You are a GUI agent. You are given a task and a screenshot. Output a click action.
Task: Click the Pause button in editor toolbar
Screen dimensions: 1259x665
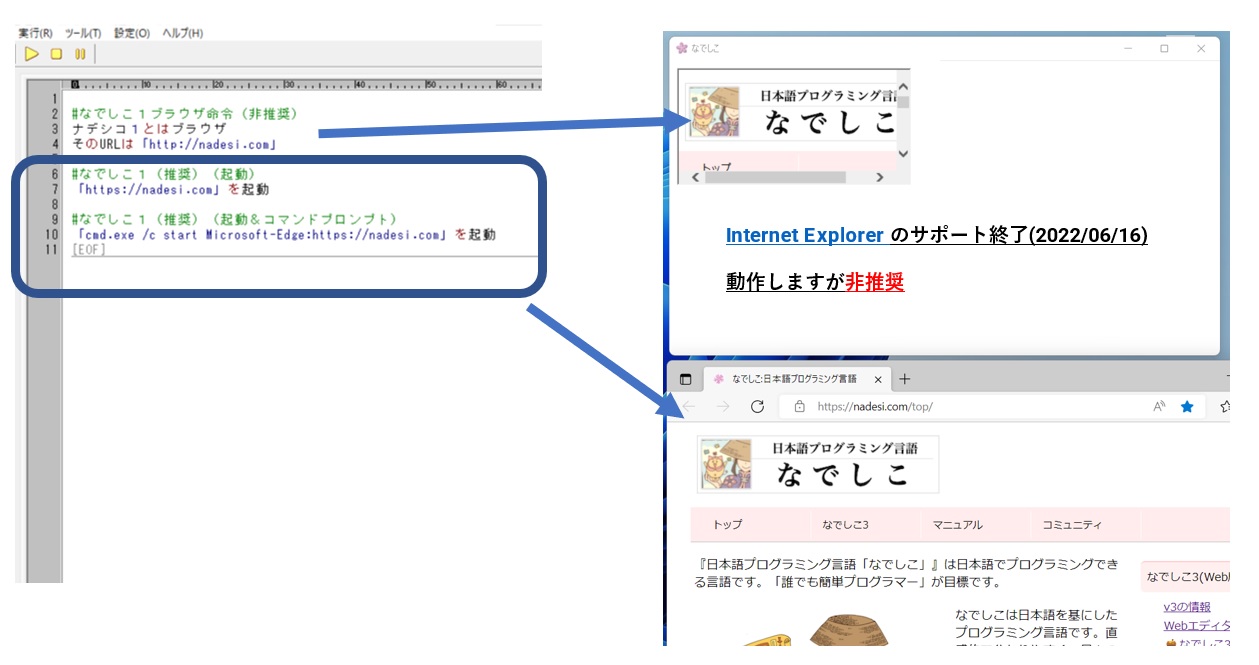80,54
